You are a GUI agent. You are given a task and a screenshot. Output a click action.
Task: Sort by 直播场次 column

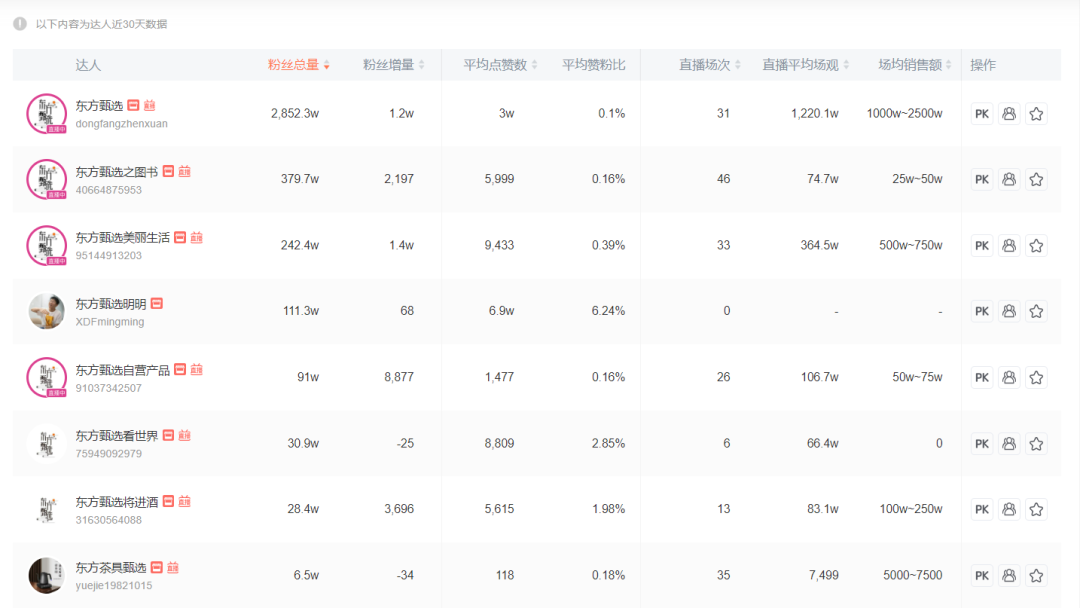tap(710, 65)
